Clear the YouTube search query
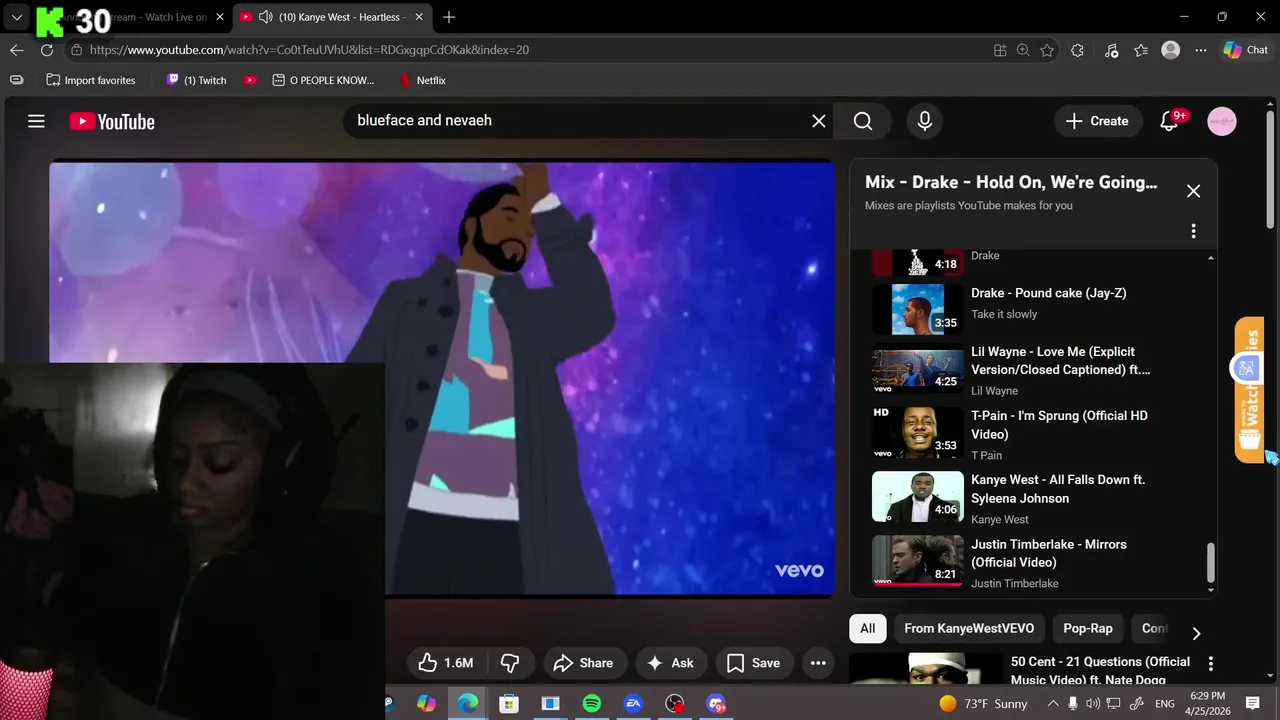1280x720 pixels. coord(818,121)
